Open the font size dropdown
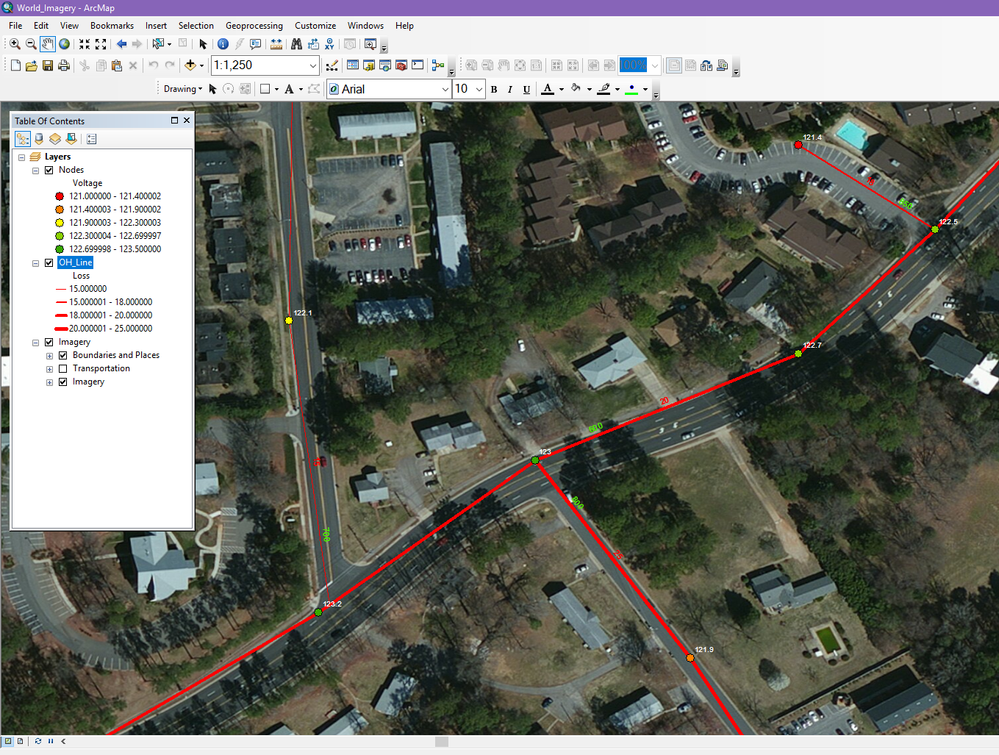This screenshot has width=999, height=755. pos(478,89)
